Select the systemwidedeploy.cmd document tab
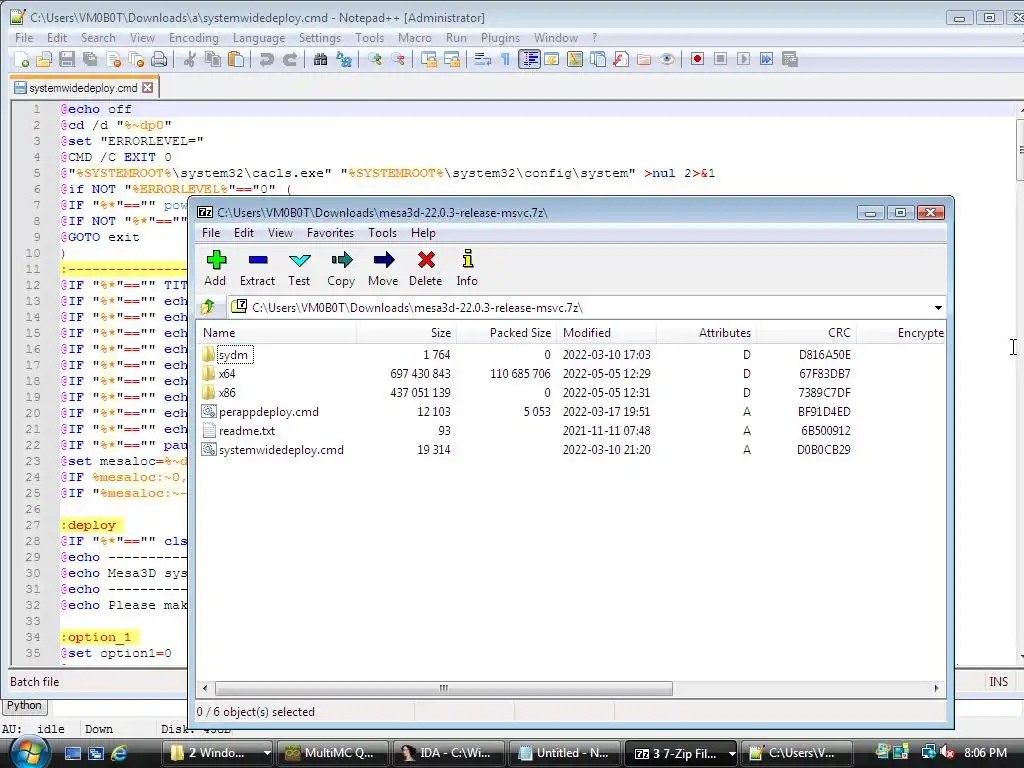The width and height of the screenshot is (1024, 768). click(84, 88)
